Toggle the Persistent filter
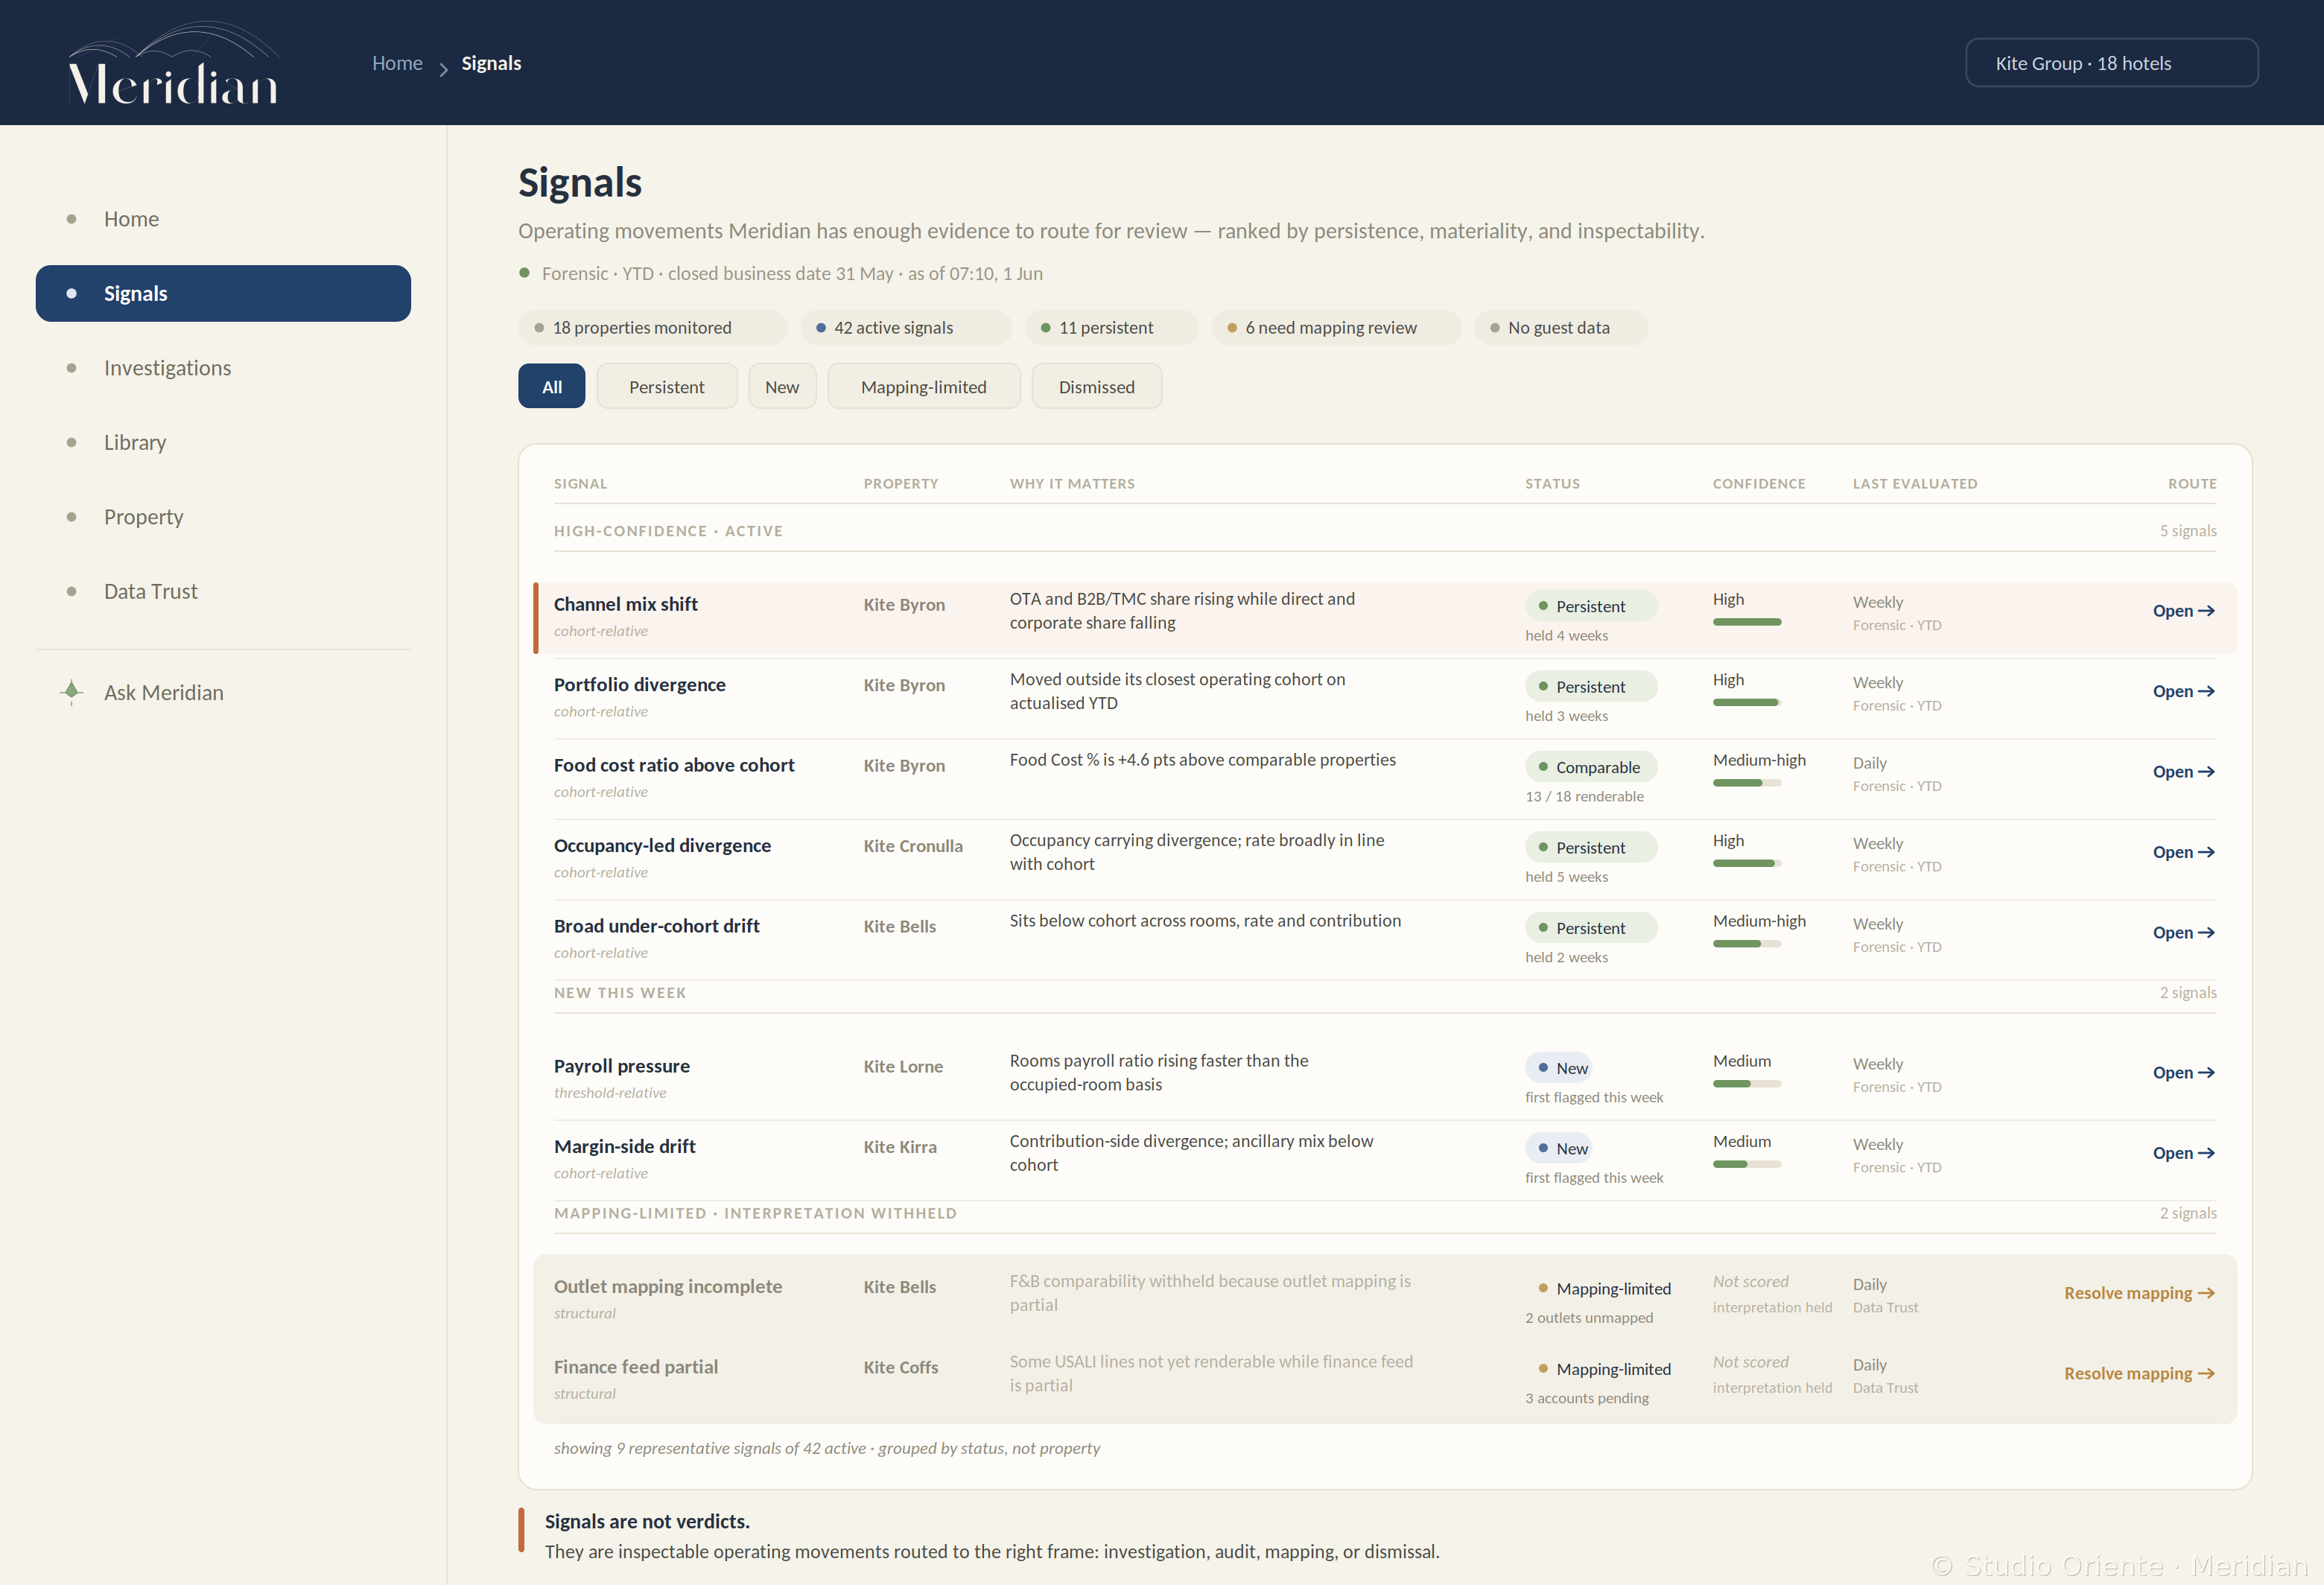Screen dimensions: 2324x1585 tap(666, 386)
